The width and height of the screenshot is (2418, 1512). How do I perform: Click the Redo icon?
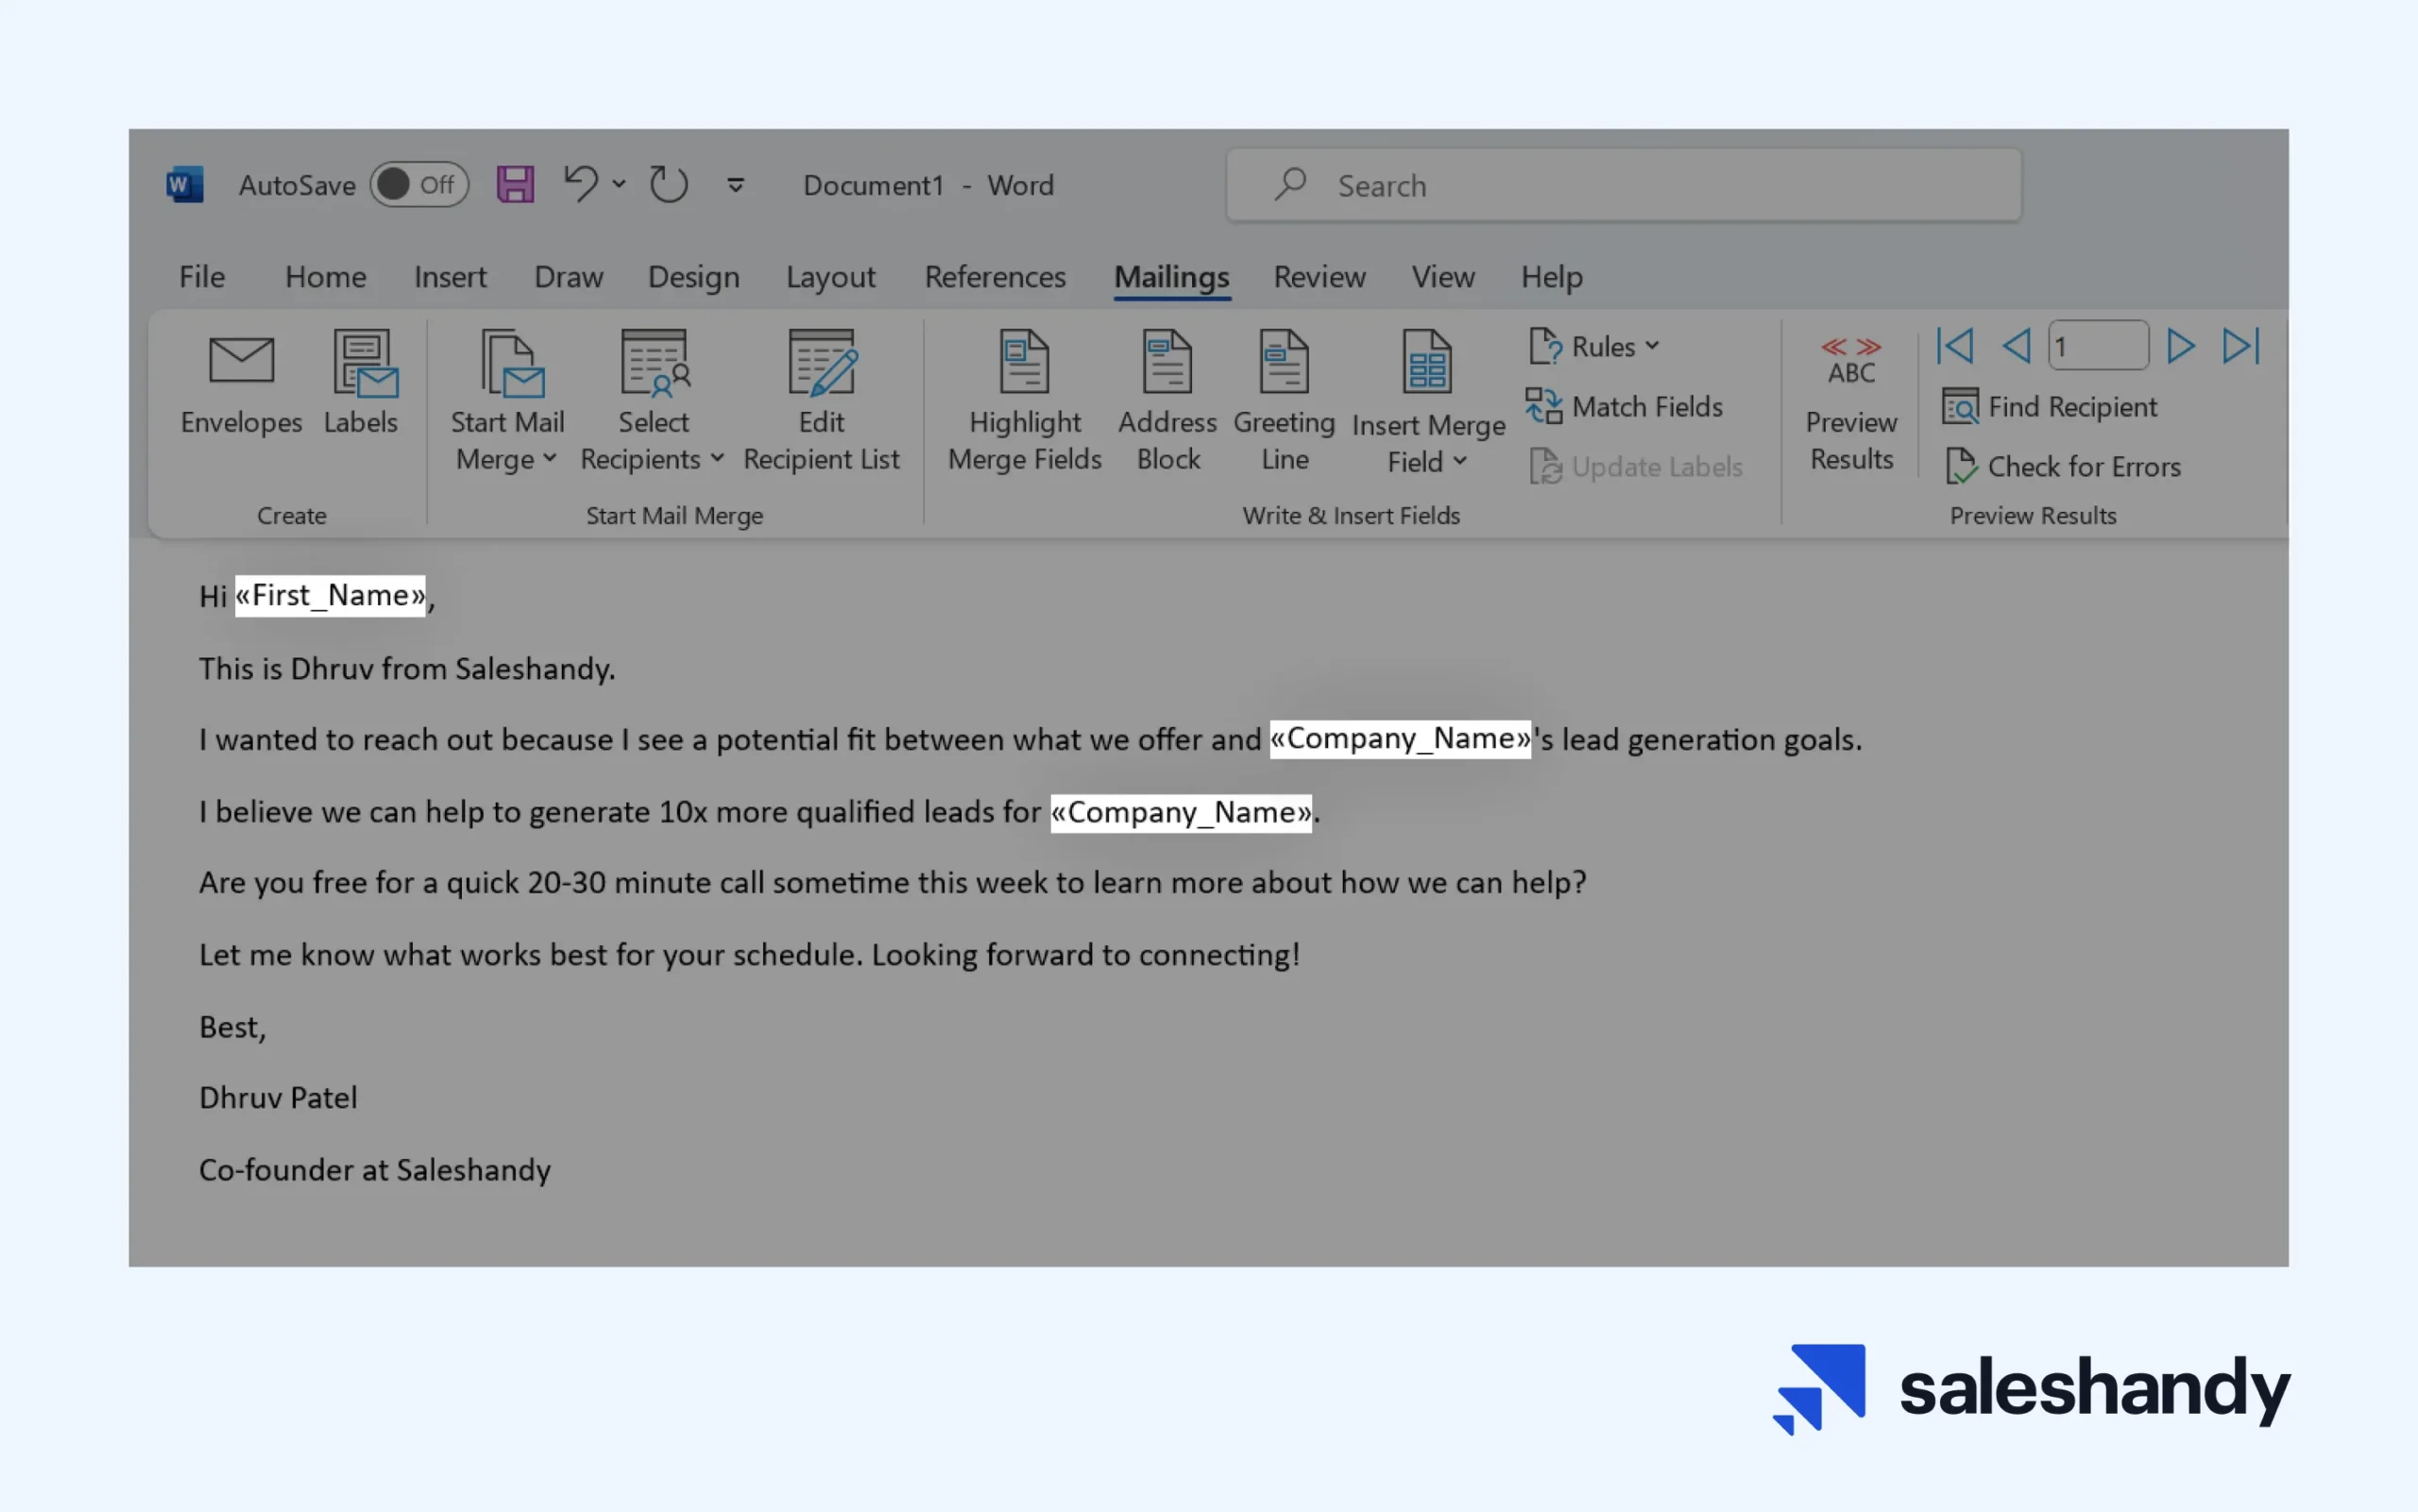(668, 185)
